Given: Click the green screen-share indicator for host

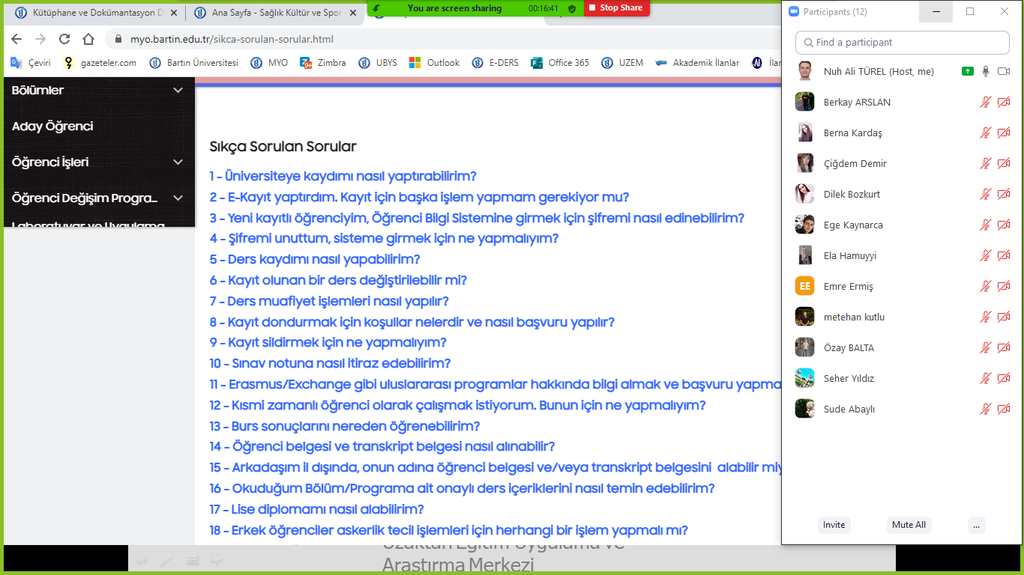Looking at the screenshot, I should click(967, 71).
